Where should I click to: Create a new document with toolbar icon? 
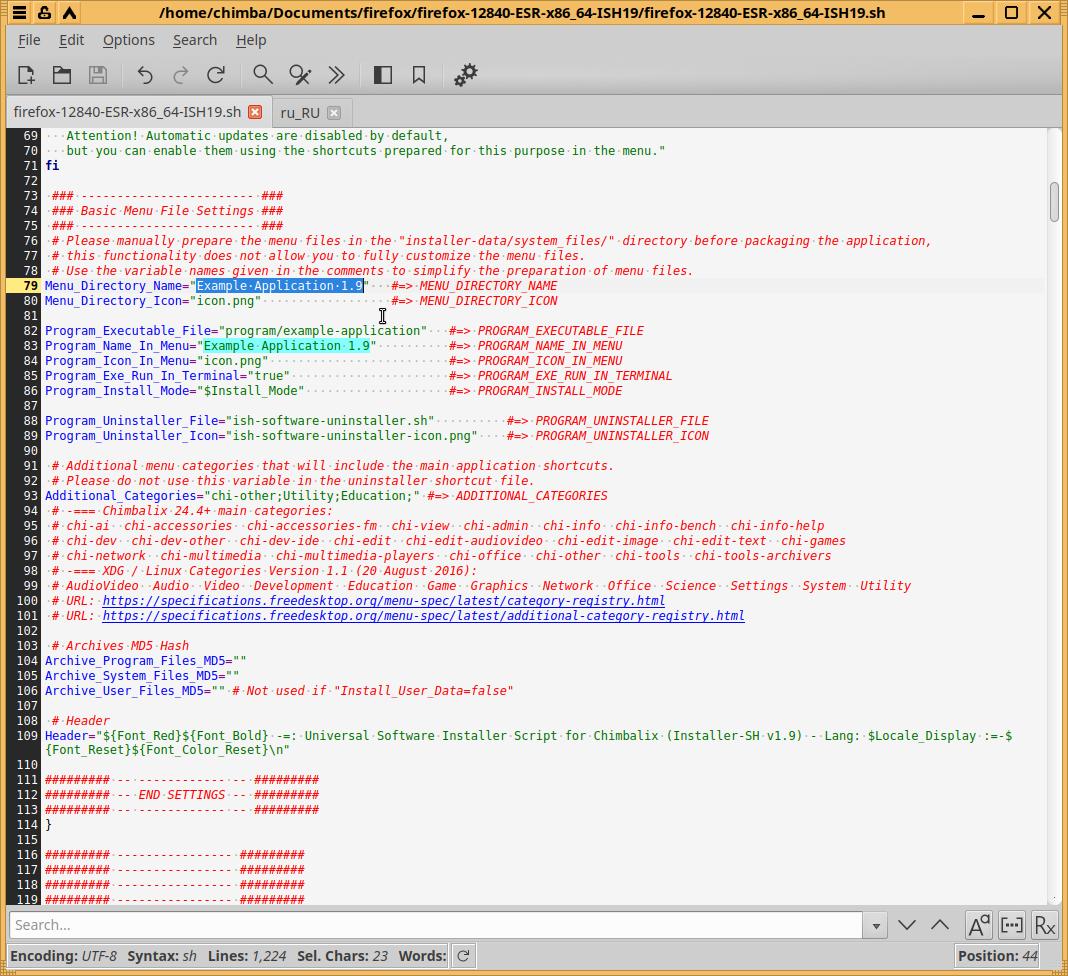[x=26, y=75]
